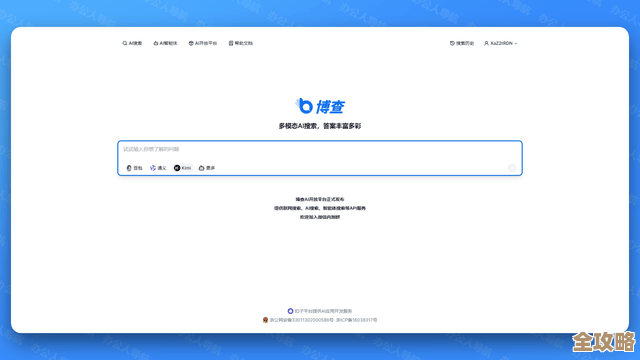The image size is (640, 360).
Task: Click the 博查 logo
Action: pyautogui.click(x=320, y=106)
